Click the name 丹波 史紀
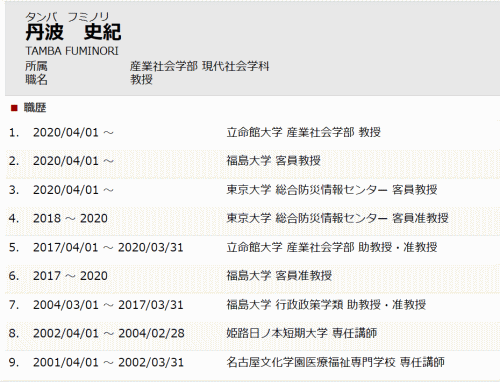This screenshot has height=382, width=500. (73, 32)
